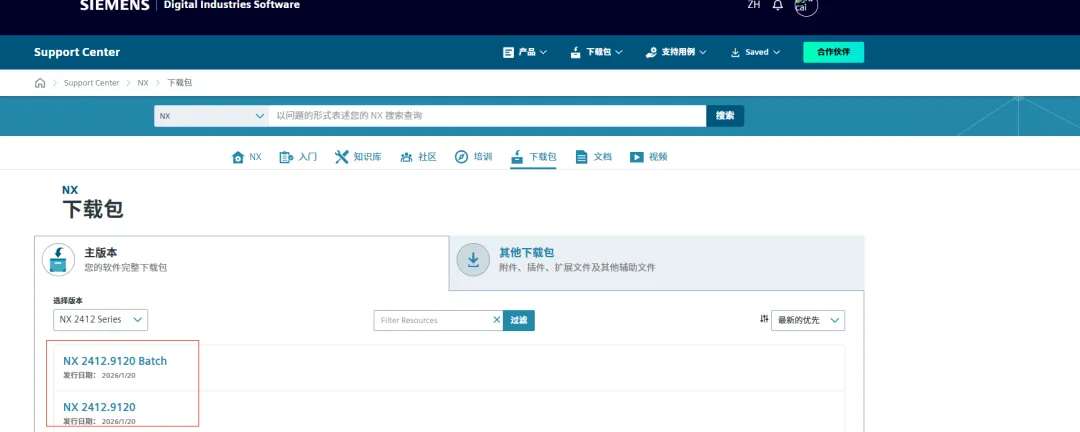Open NX 2412.9120 download
This screenshot has height=432, width=1080.
(99, 407)
